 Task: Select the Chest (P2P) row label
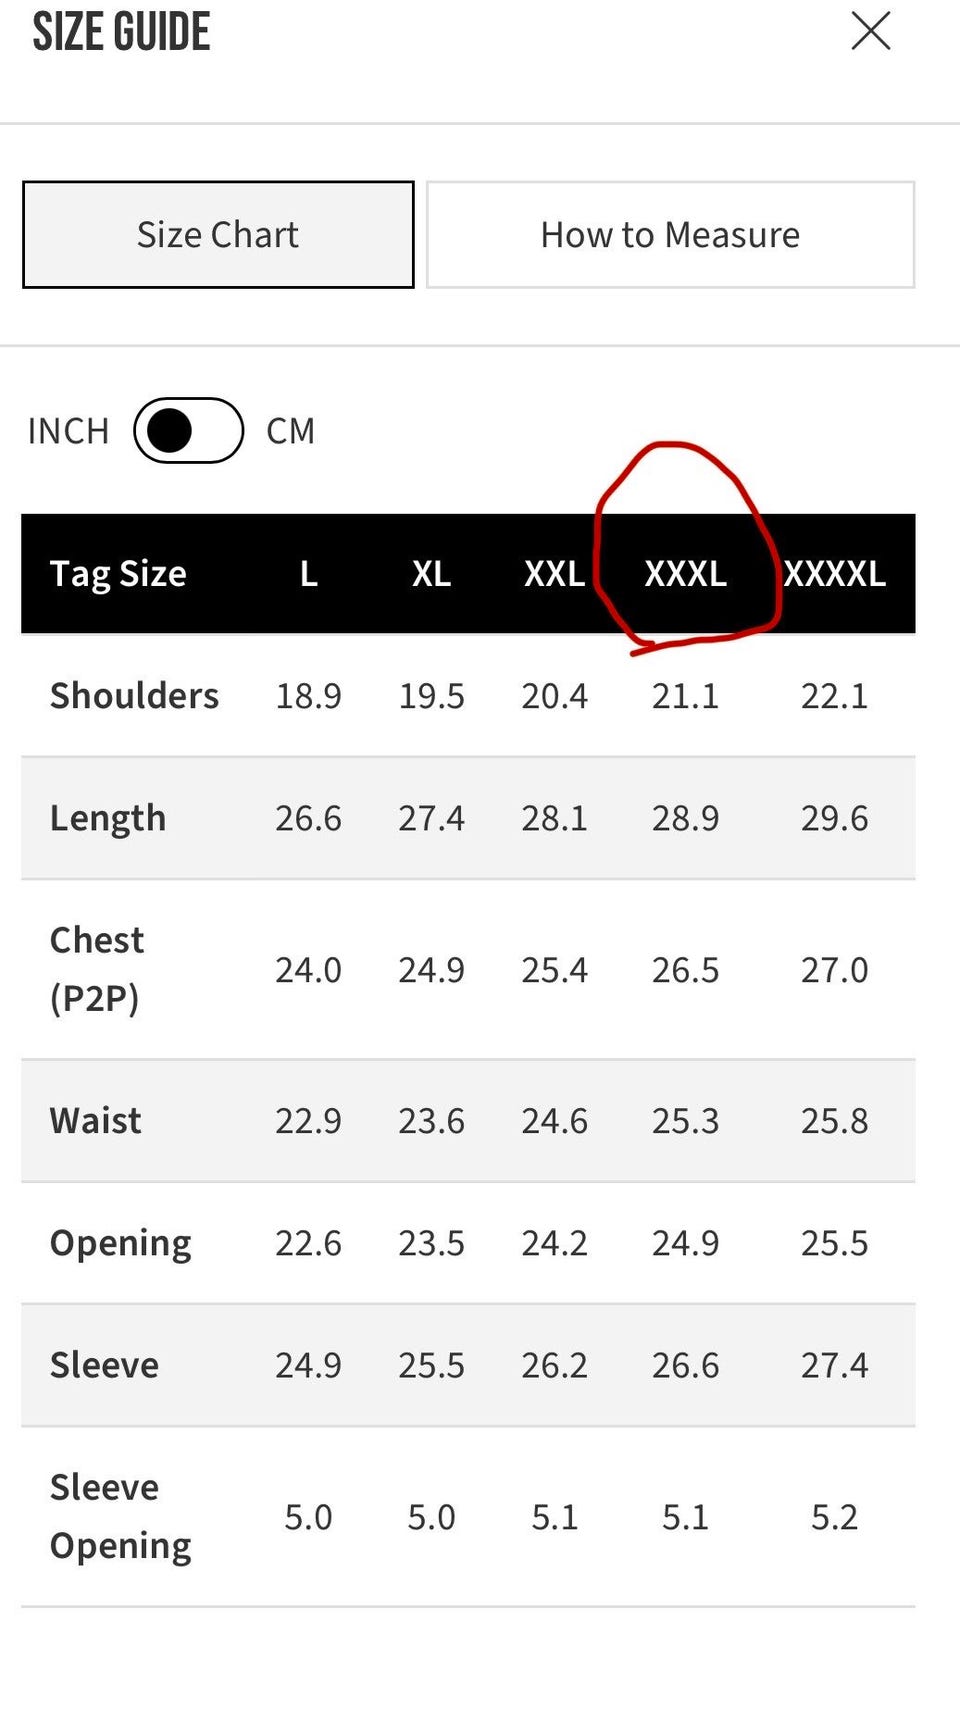tap(97, 969)
